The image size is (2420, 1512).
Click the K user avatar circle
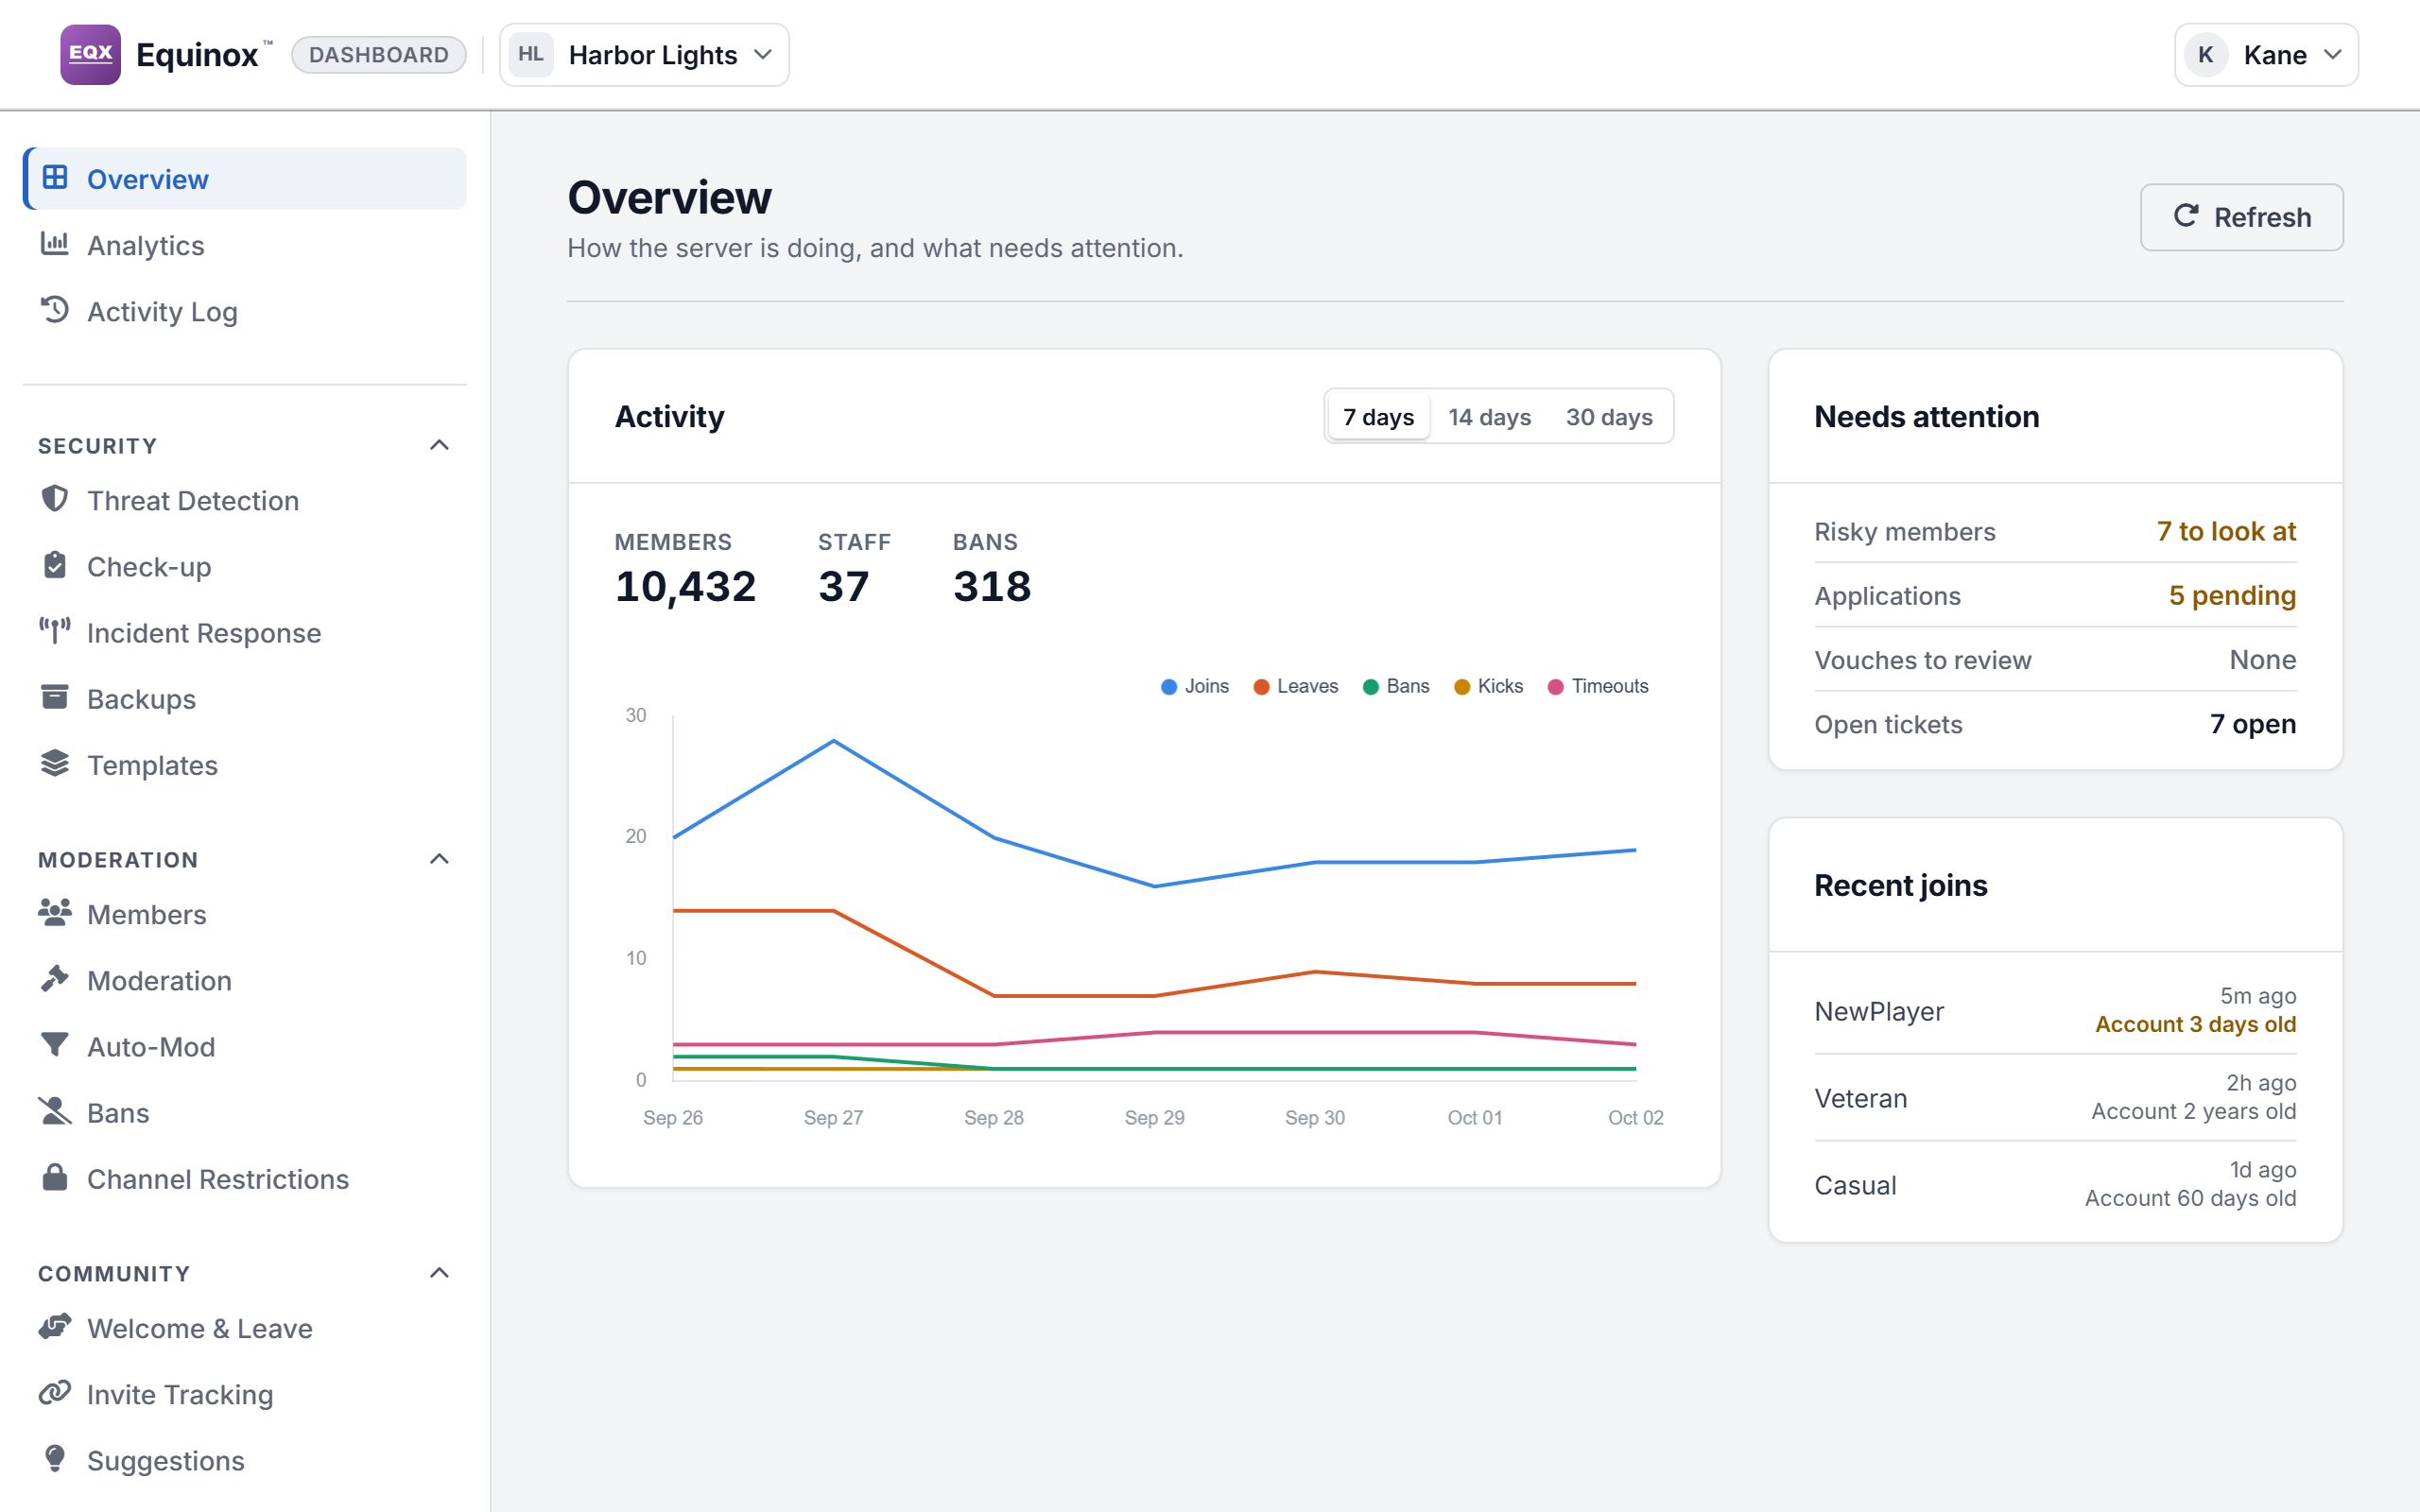[2206, 55]
